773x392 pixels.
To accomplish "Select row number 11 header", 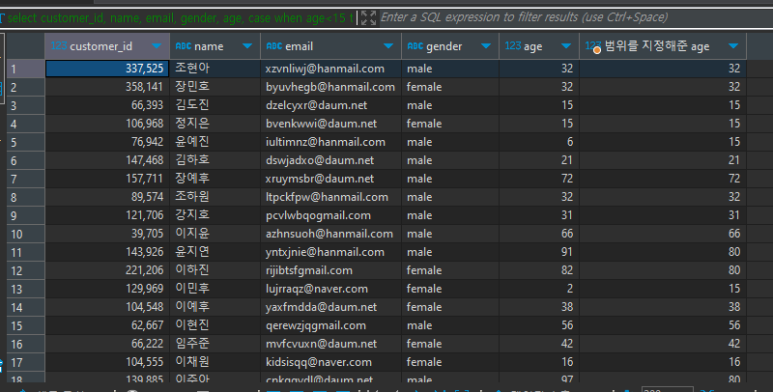I will click(26, 252).
